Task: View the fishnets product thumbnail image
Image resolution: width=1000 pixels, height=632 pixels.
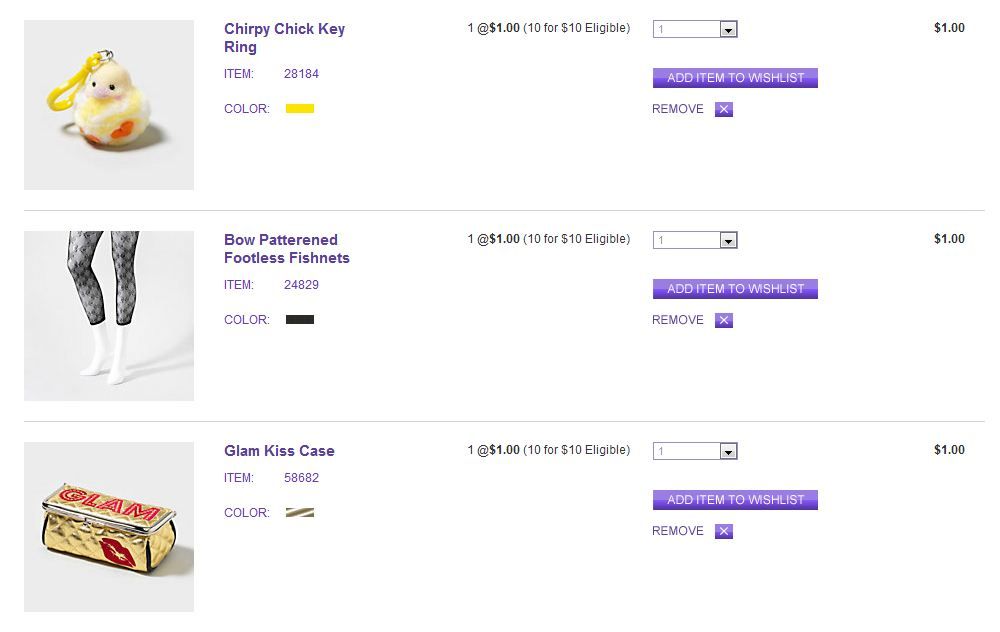Action: (x=109, y=316)
